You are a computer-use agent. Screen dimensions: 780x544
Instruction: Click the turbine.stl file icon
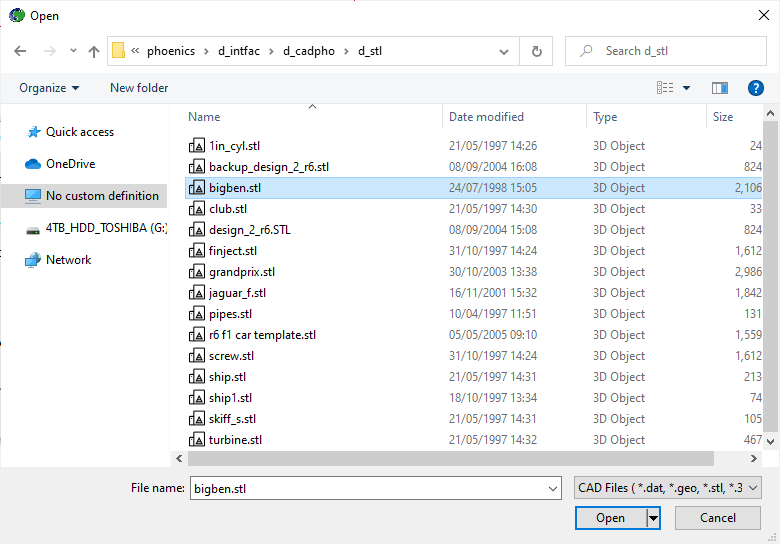click(x=197, y=440)
